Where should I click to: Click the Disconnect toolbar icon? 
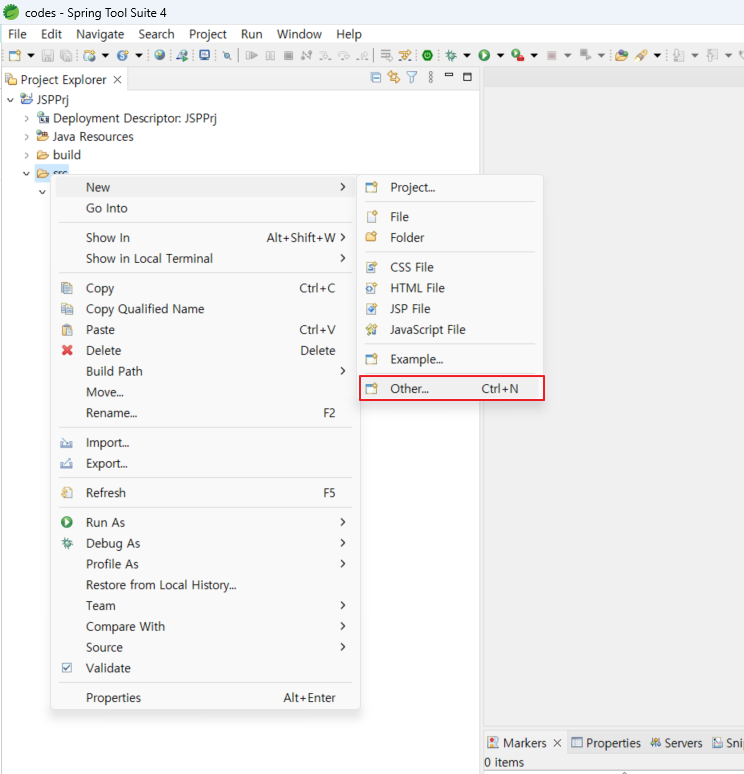click(307, 55)
